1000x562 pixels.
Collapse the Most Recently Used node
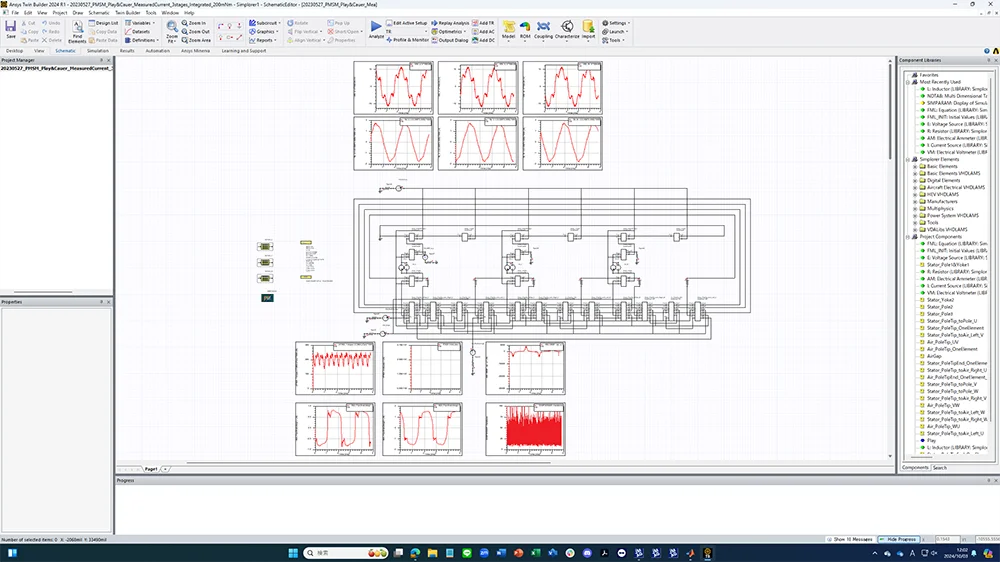pos(908,82)
